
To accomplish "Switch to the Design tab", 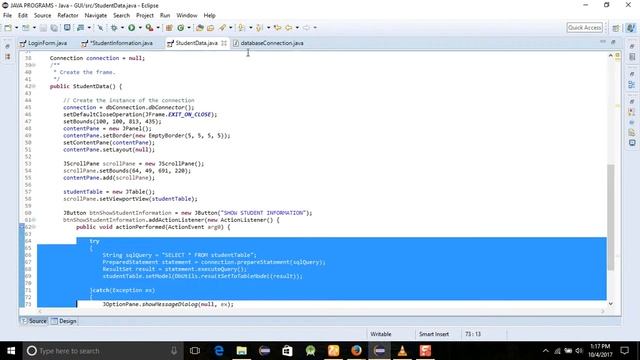I will [64, 321].
